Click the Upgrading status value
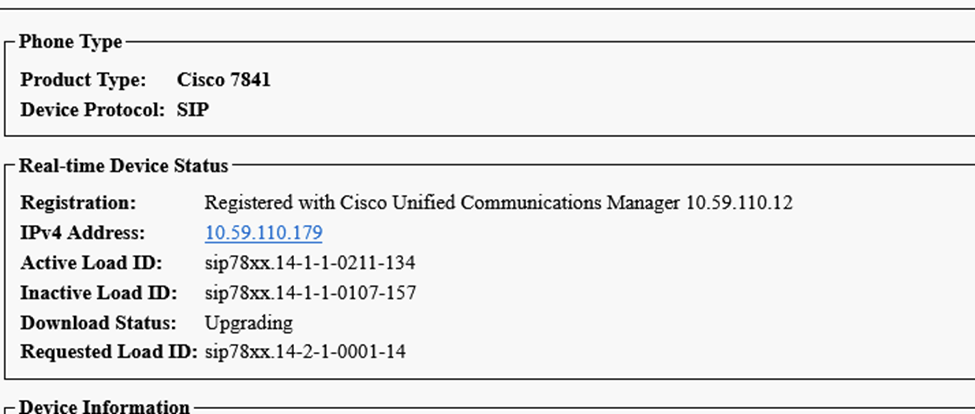 tap(248, 323)
